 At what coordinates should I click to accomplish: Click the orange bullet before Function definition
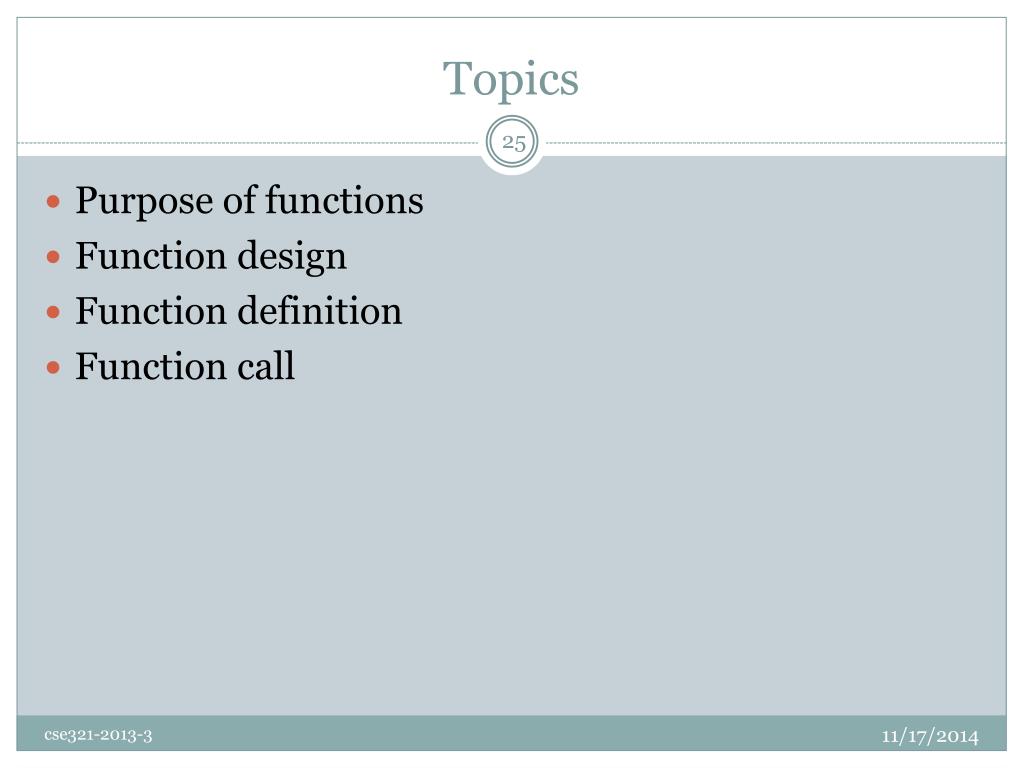[x=54, y=312]
